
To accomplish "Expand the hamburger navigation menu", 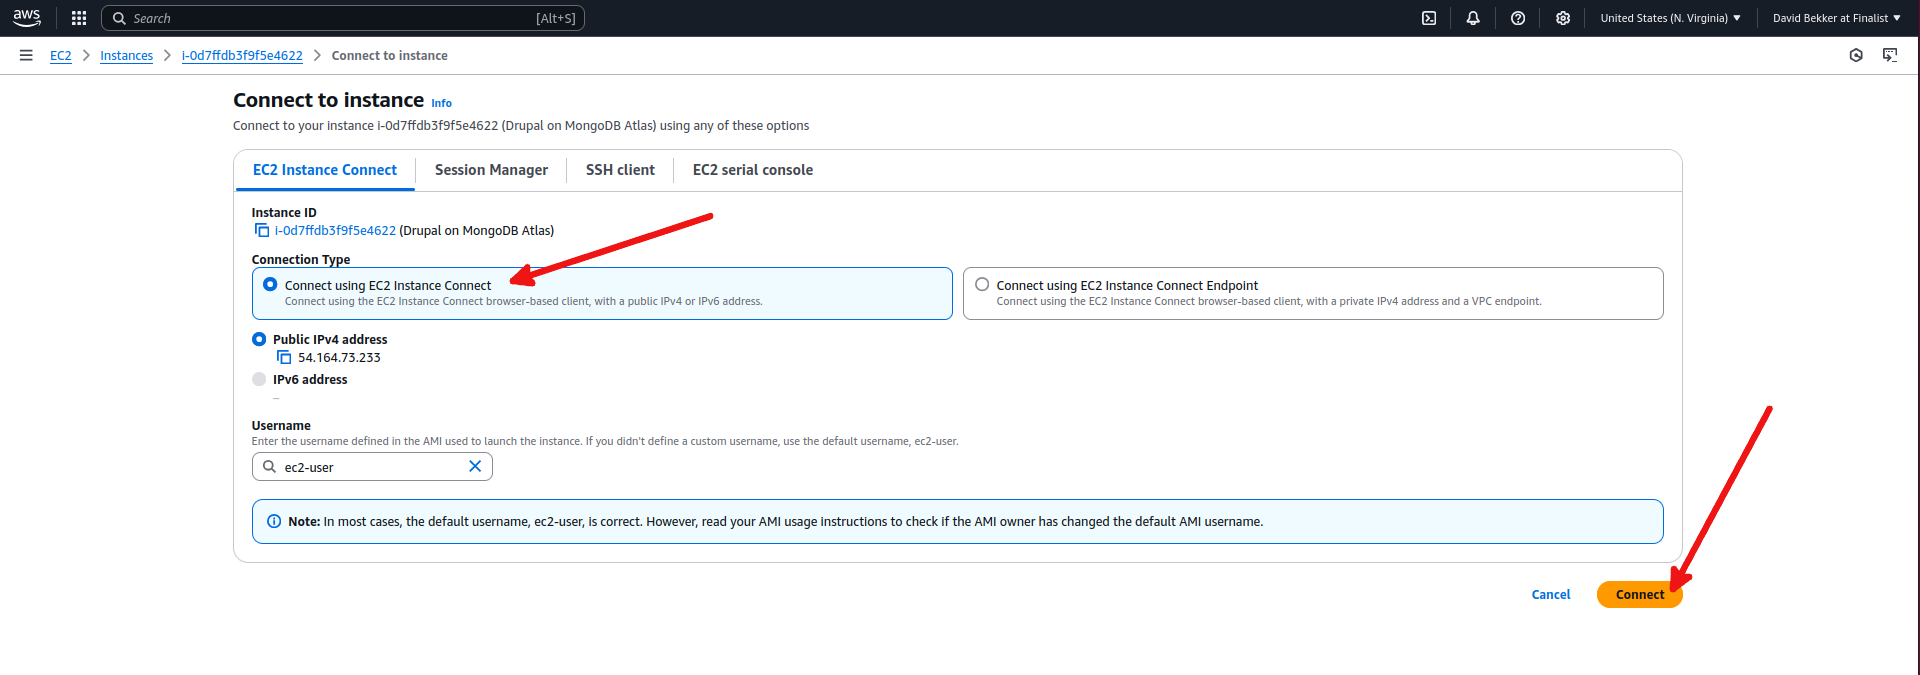I will point(26,55).
